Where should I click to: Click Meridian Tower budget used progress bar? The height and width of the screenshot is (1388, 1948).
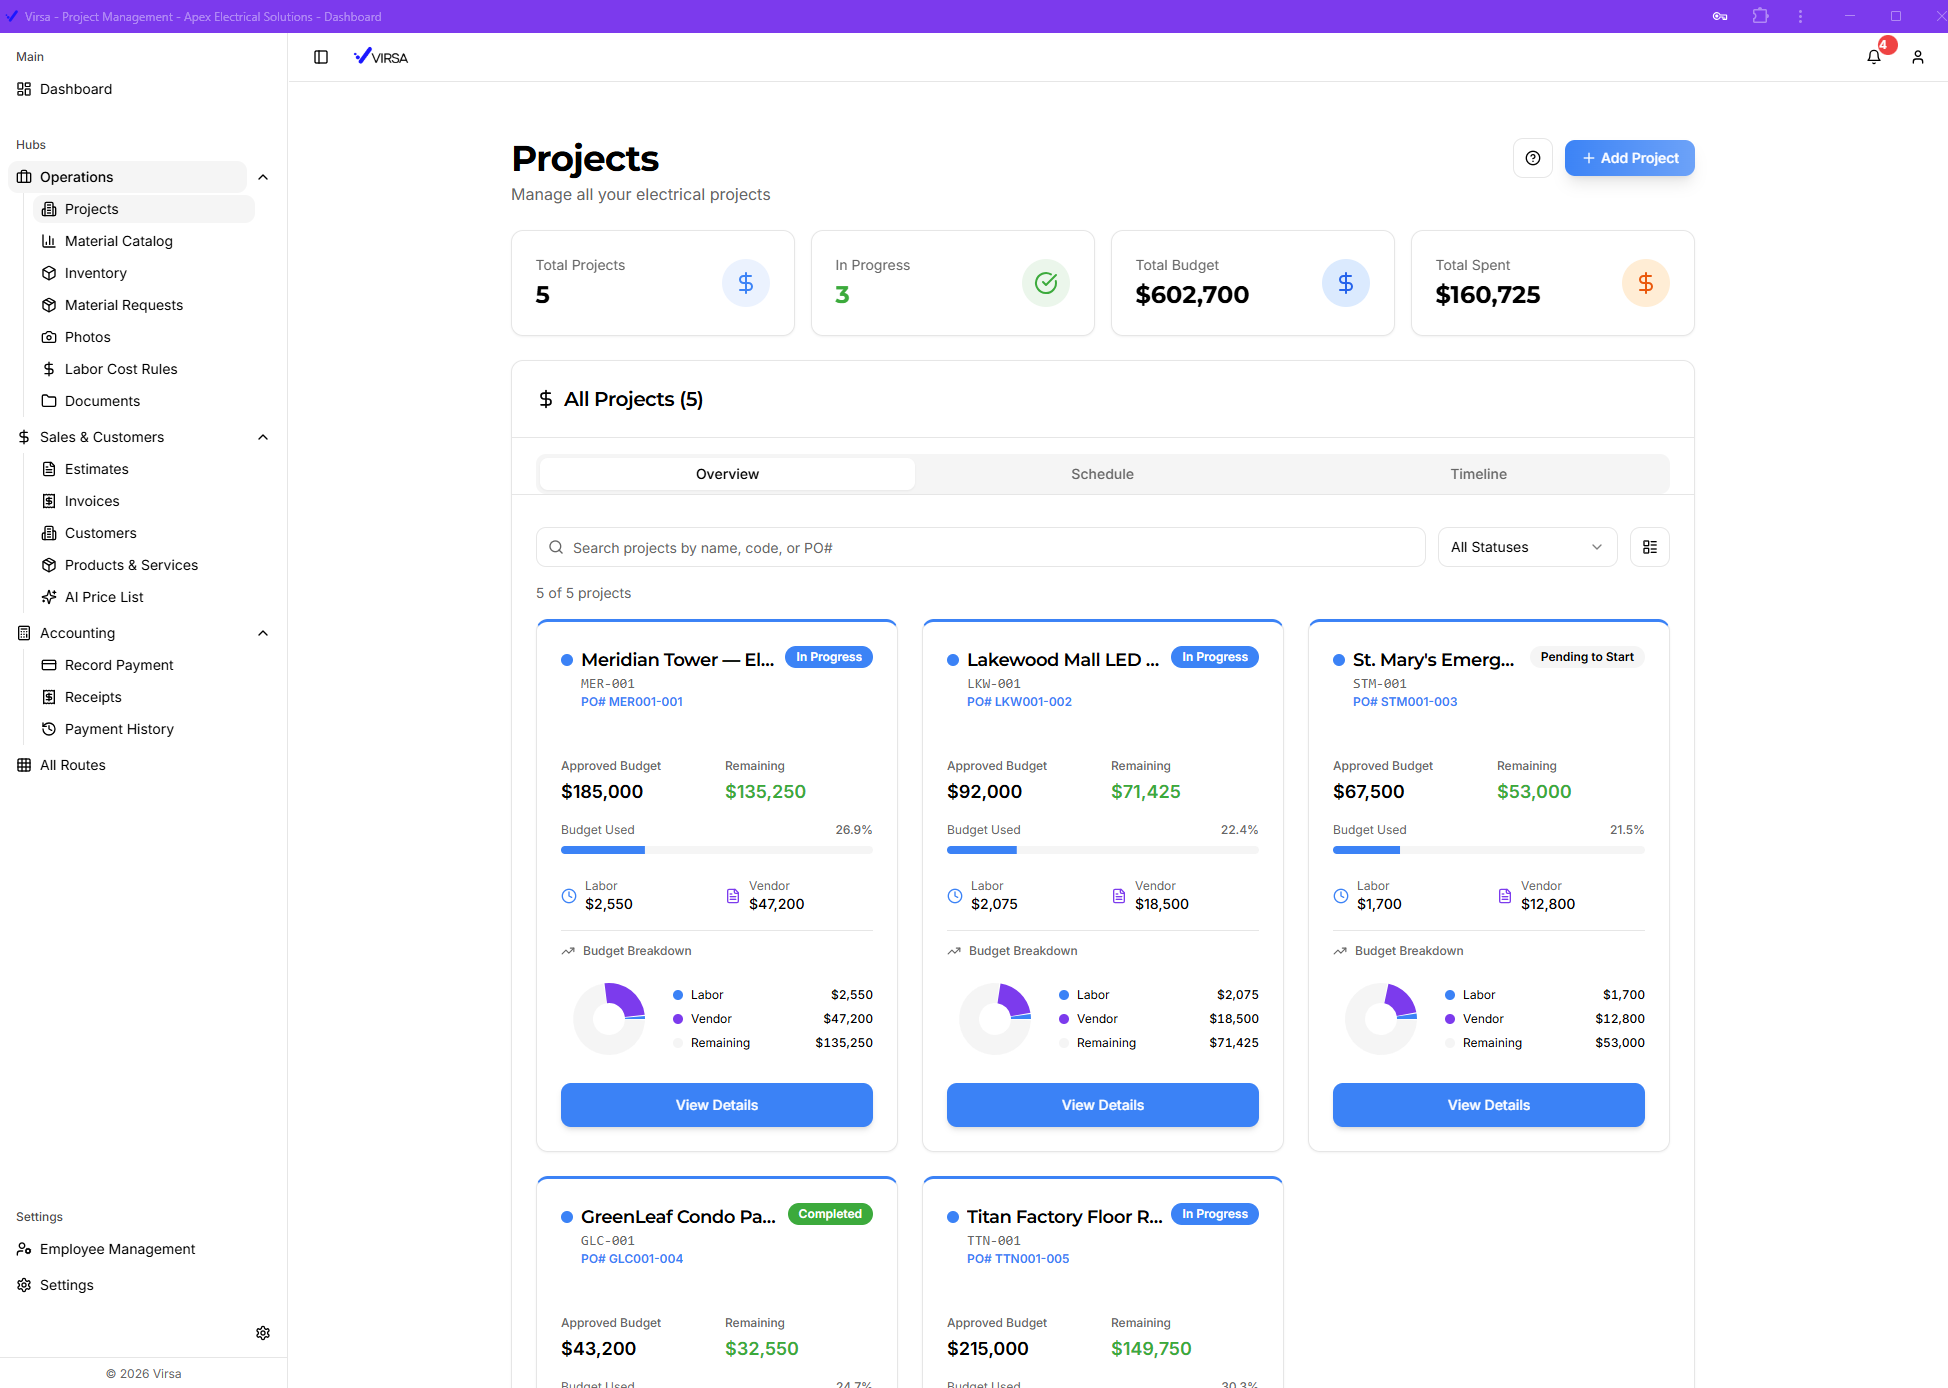click(x=716, y=850)
